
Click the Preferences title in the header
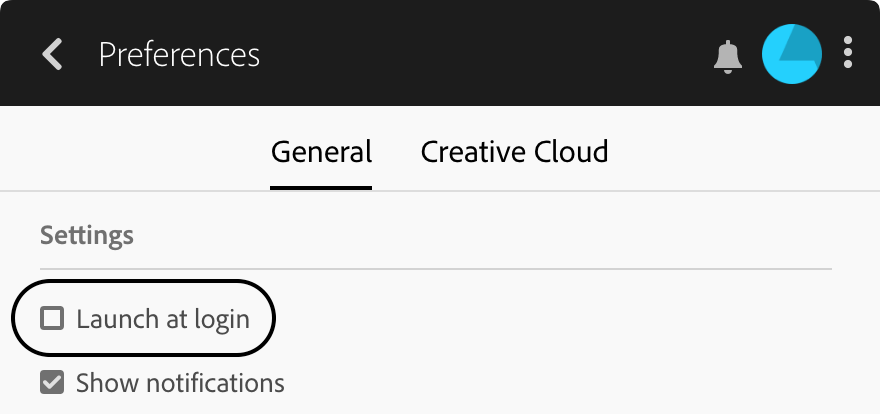tap(179, 54)
